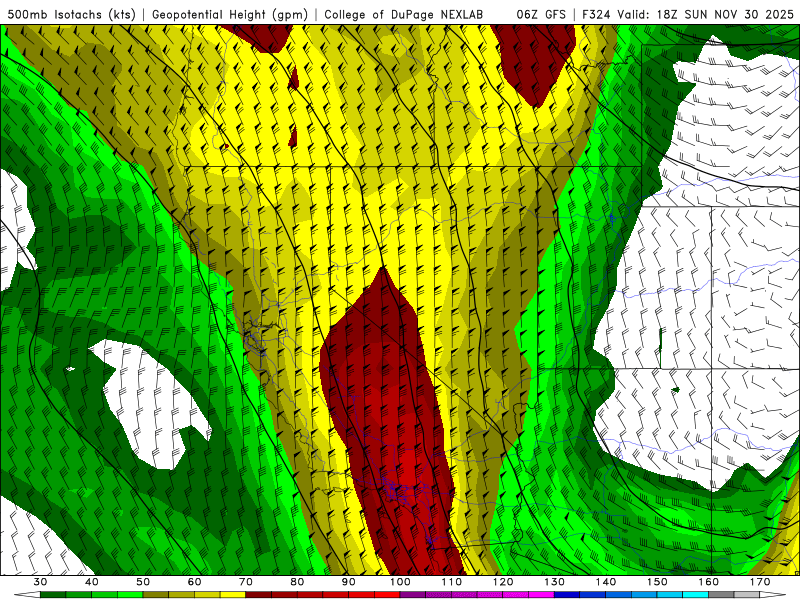
Task: Click the legend label '70'
Action: pyautogui.click(x=246, y=582)
